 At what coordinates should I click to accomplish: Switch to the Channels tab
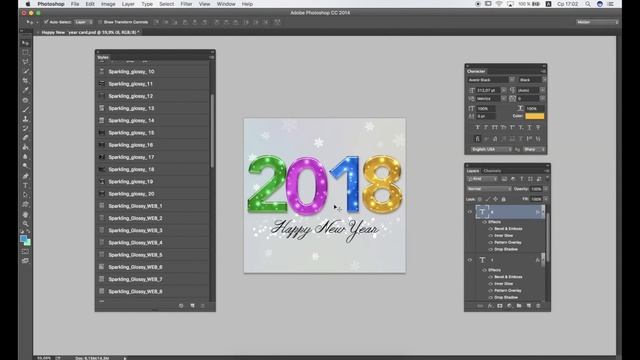492,171
